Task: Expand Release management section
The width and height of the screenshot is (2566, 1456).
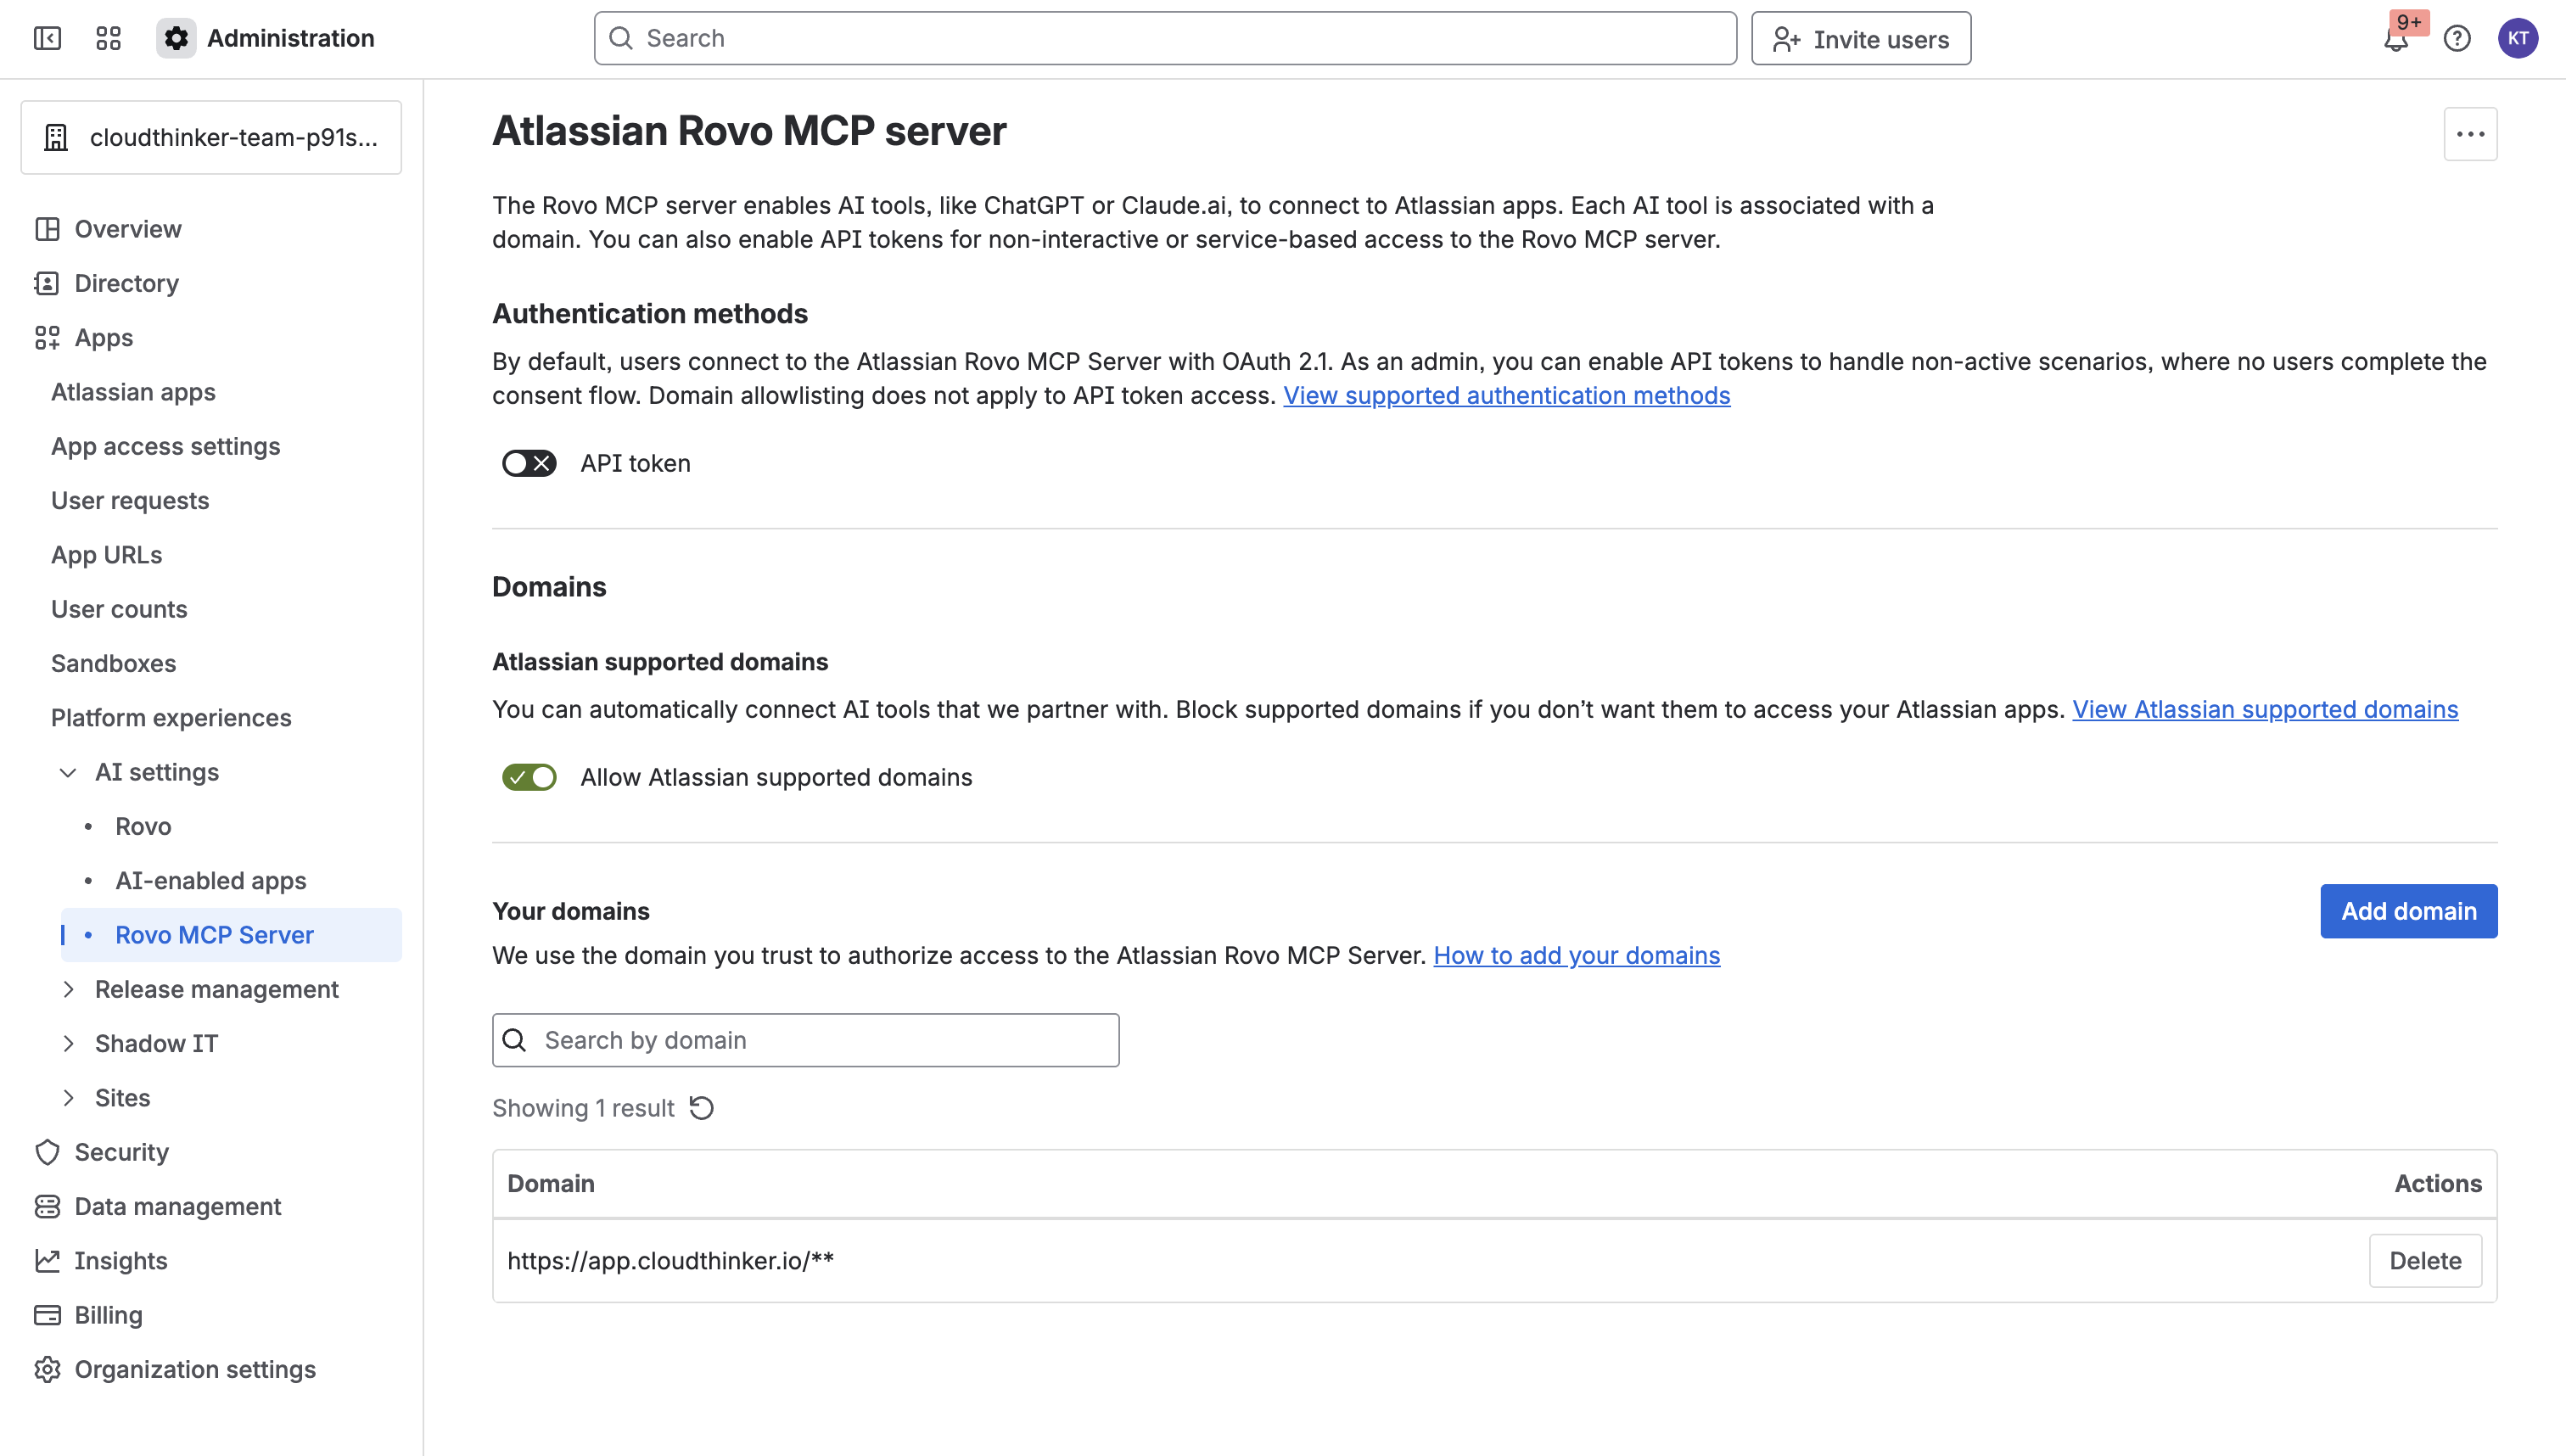Action: point(69,989)
